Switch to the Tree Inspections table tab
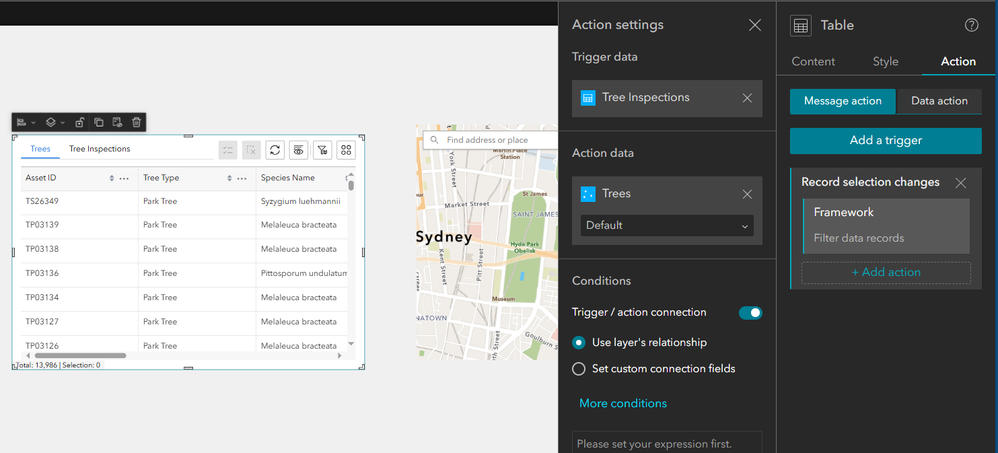Screen dimensions: 998x453 [x=99, y=149]
